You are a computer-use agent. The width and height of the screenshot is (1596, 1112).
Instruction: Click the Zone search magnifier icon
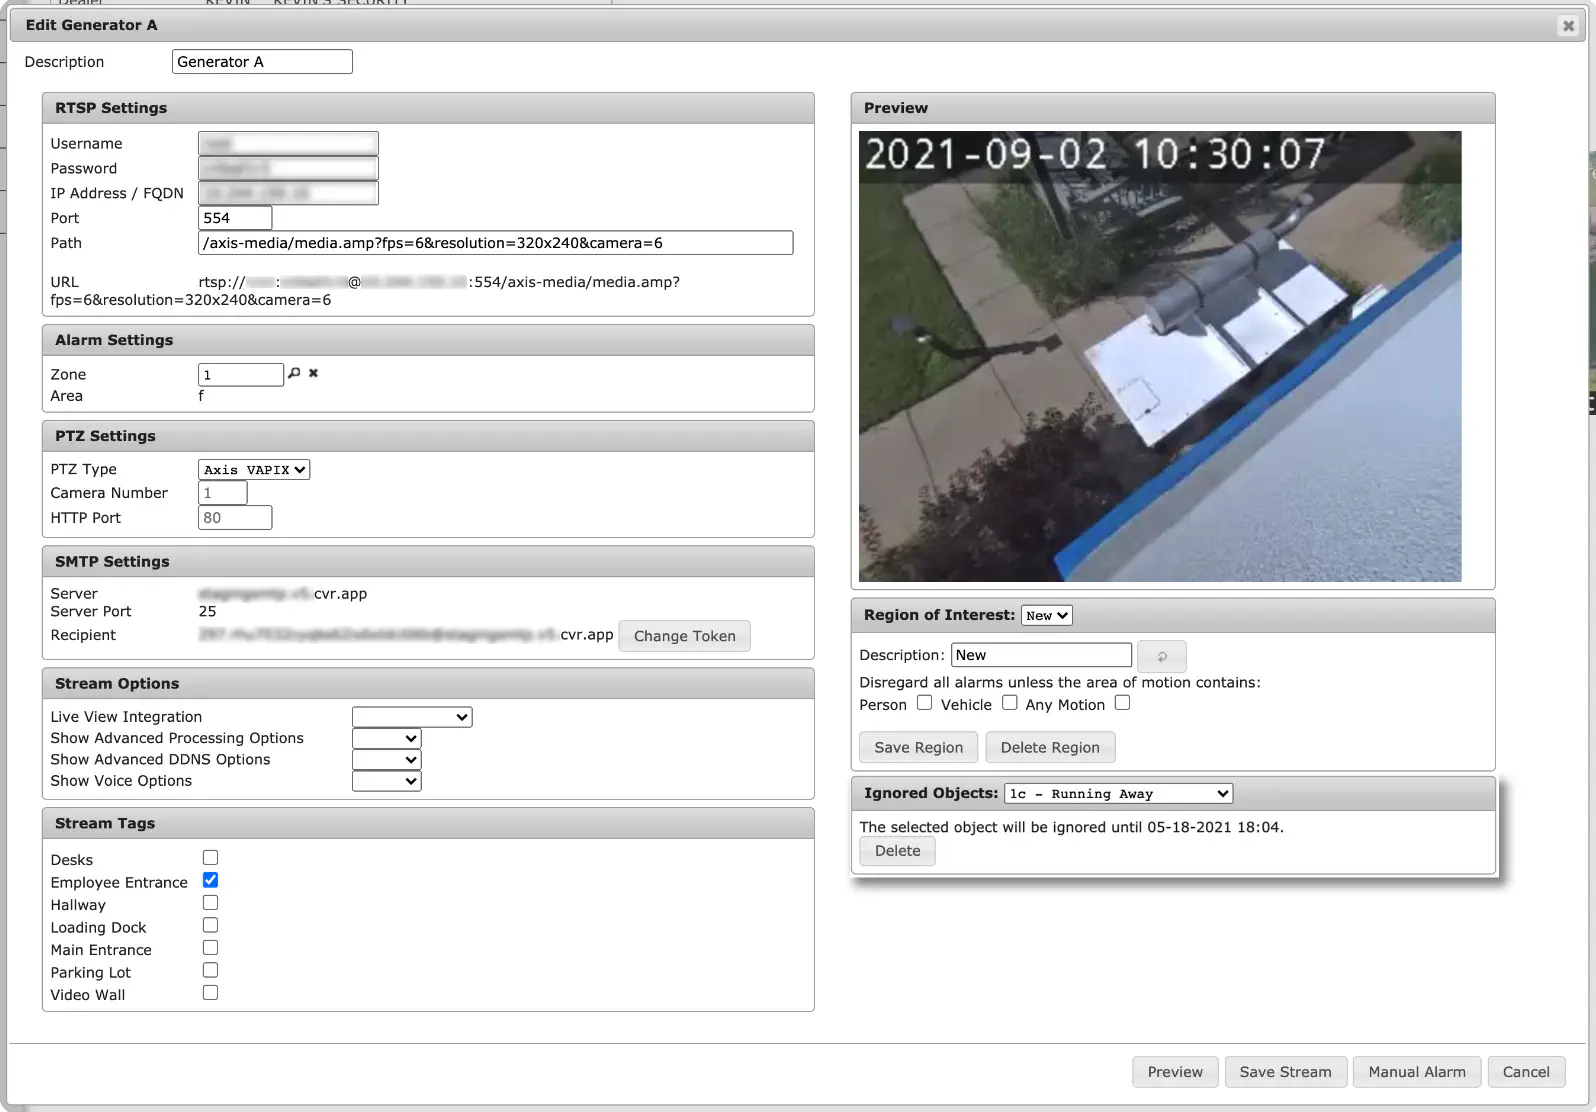[294, 373]
